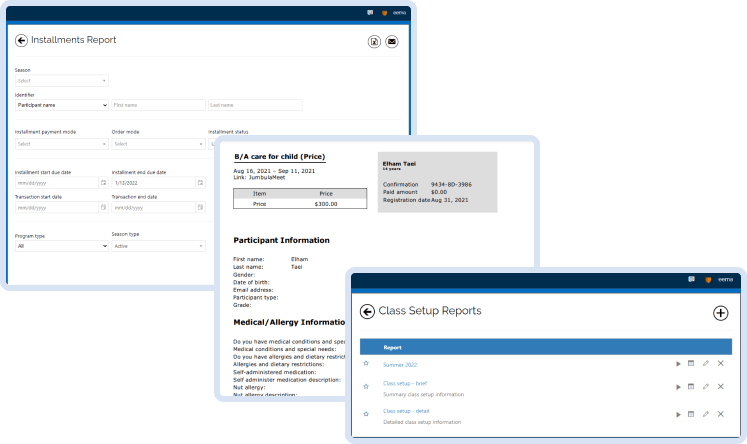Open table view for Summer 2022 report
Screen dimensions: 747x444
click(x=691, y=363)
